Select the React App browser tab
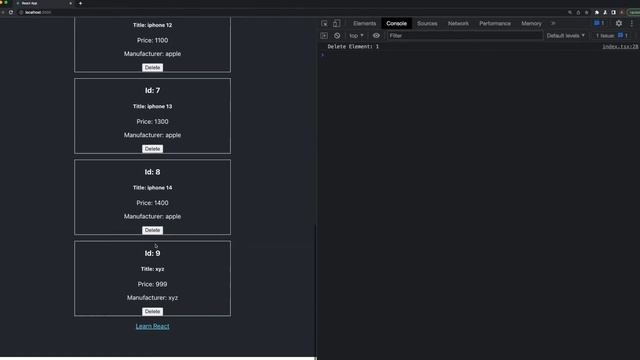The height and width of the screenshot is (360, 640). [44, 3]
